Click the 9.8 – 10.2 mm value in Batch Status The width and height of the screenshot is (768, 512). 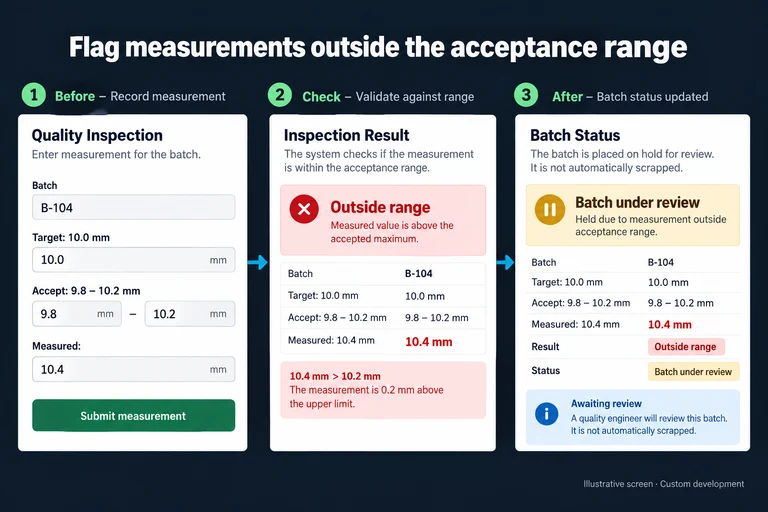pyautogui.click(x=680, y=303)
